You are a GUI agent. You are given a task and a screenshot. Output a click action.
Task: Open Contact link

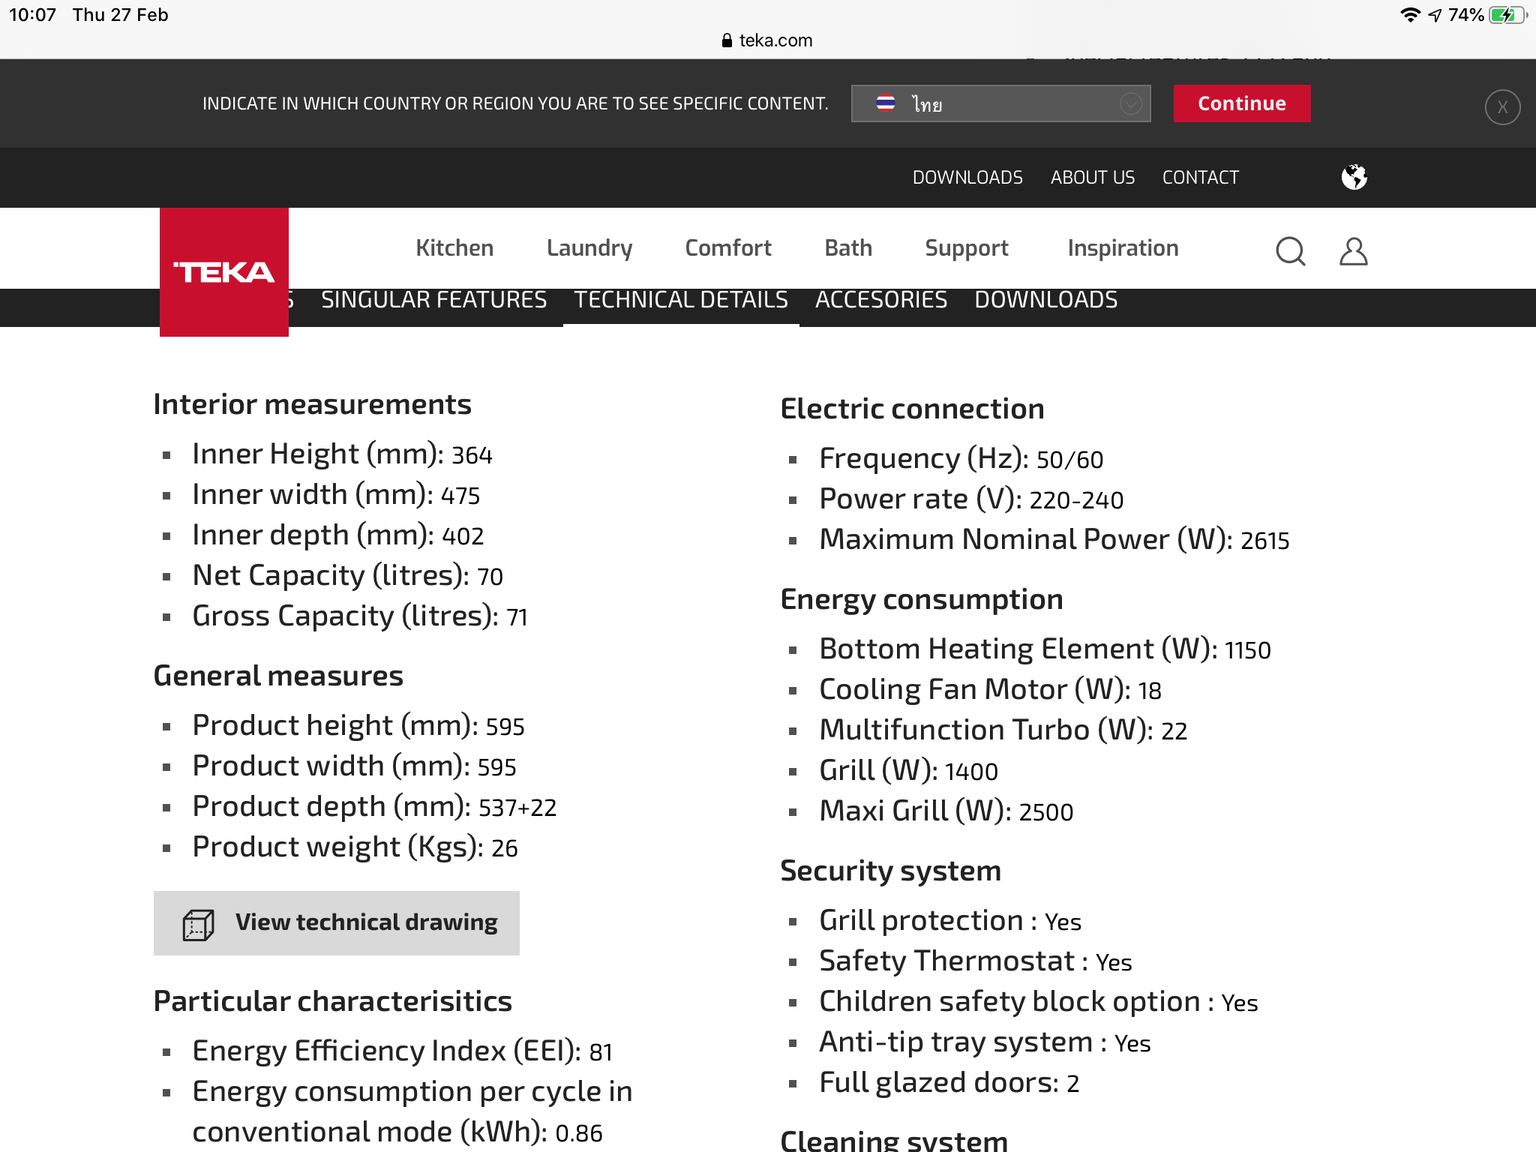pyautogui.click(x=1200, y=177)
